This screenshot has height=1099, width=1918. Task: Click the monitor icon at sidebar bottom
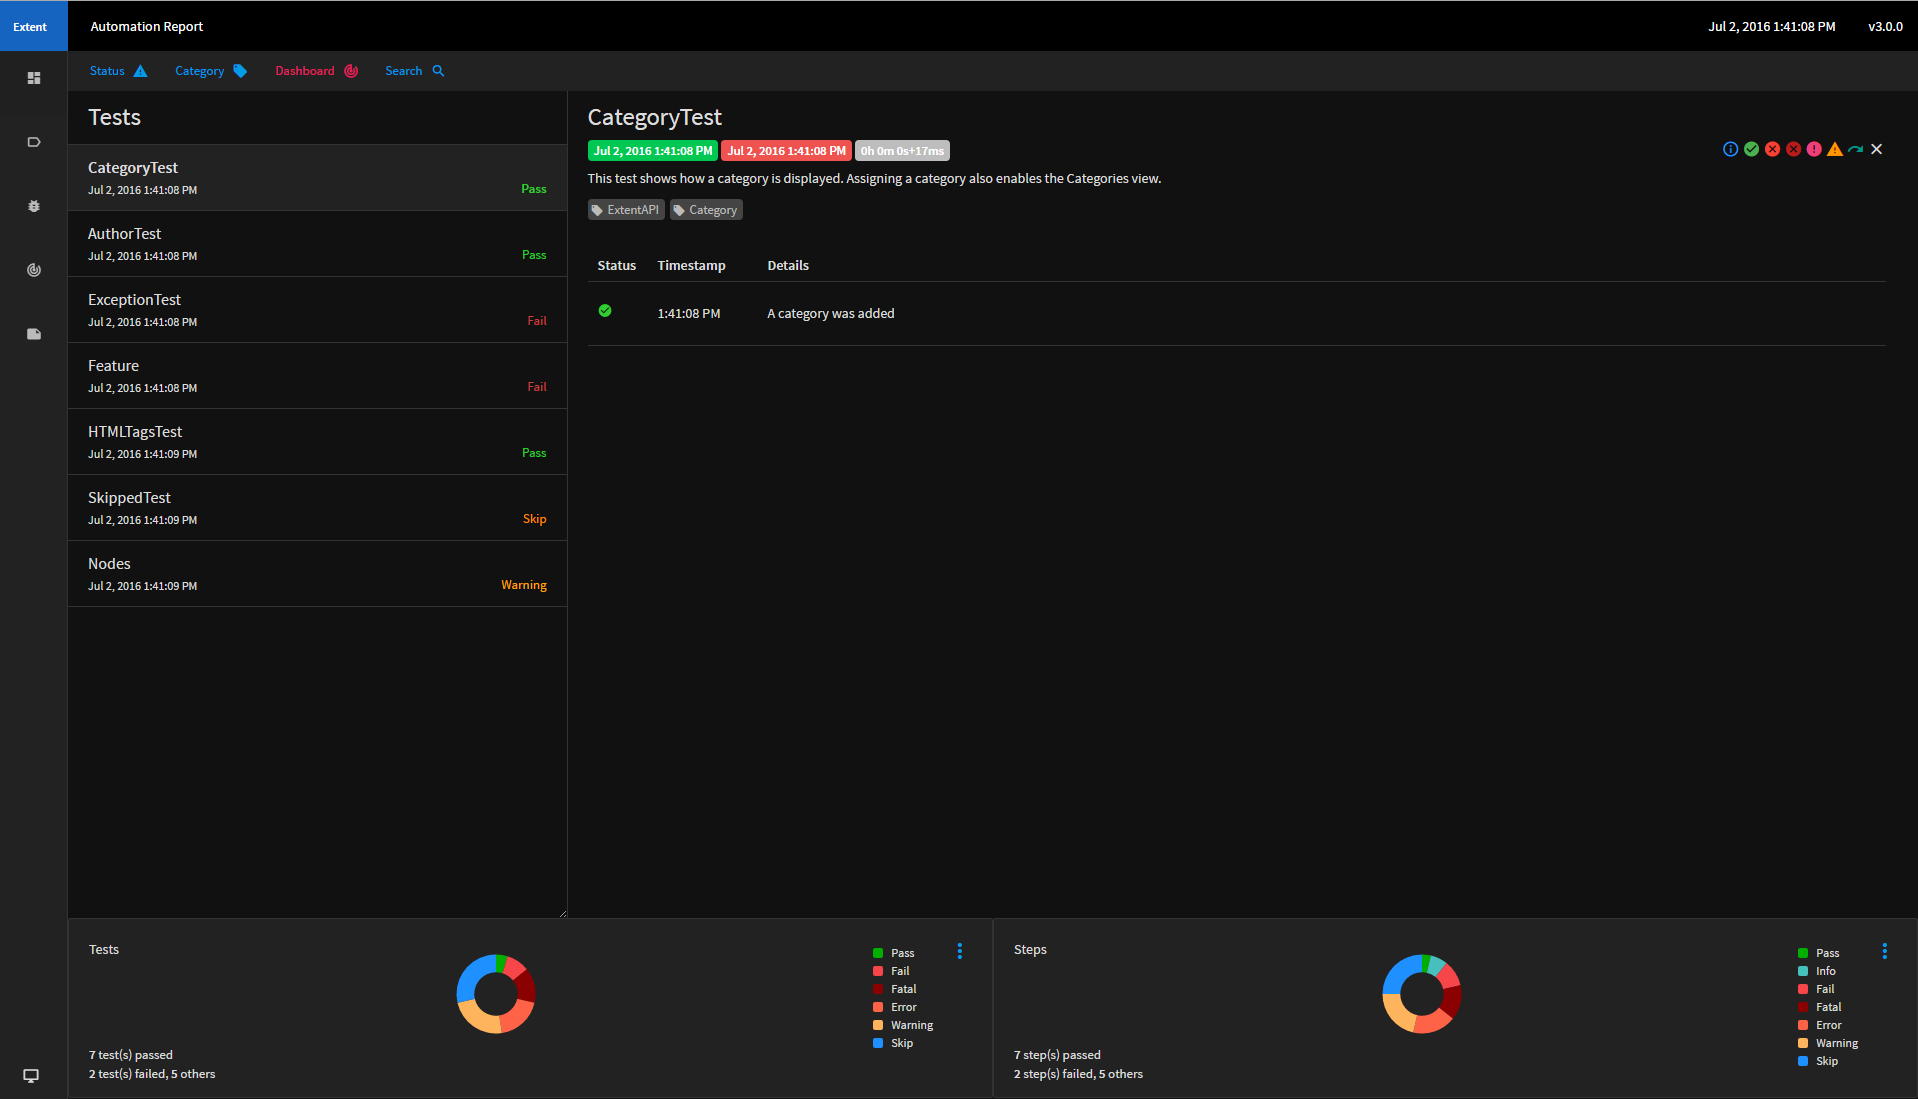coord(31,1076)
